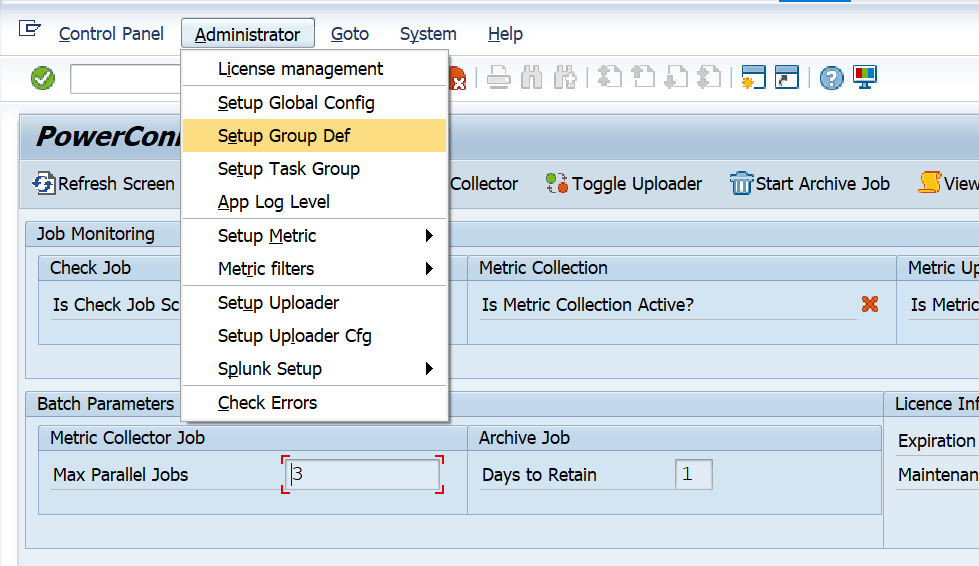
Task: Click red X status for Metric Collection
Action: [870, 304]
